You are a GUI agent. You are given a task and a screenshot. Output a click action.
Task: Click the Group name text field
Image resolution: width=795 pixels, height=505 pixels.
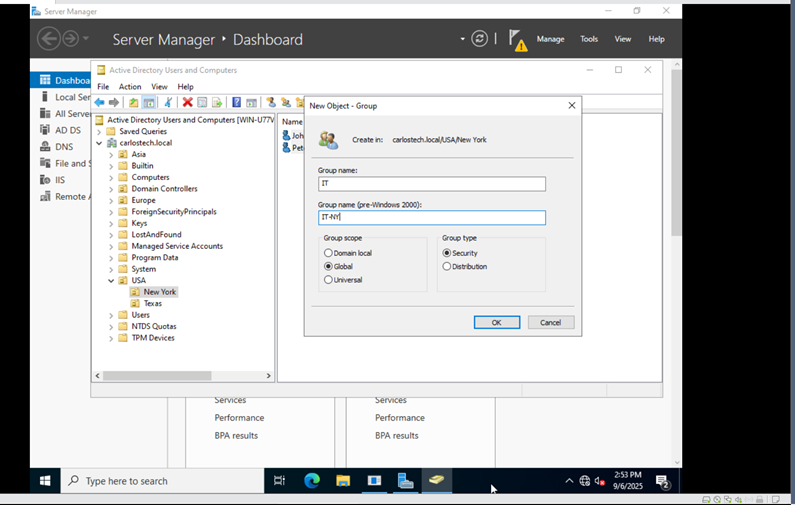[431, 184]
